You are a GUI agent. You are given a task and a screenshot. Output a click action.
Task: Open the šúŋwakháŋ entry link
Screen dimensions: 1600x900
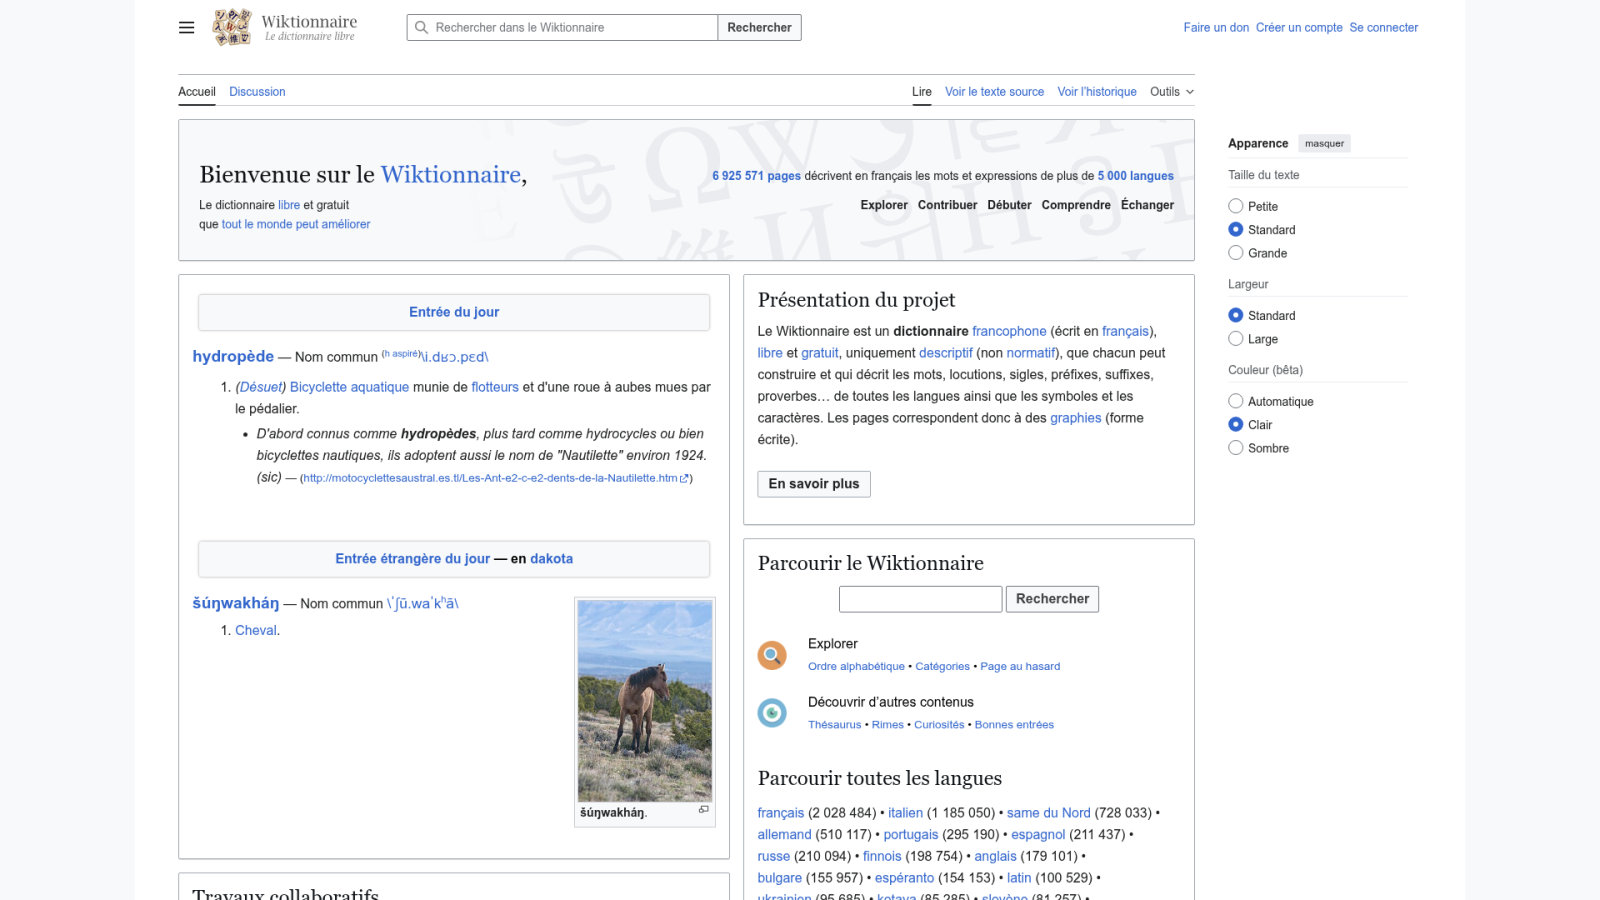tap(236, 603)
